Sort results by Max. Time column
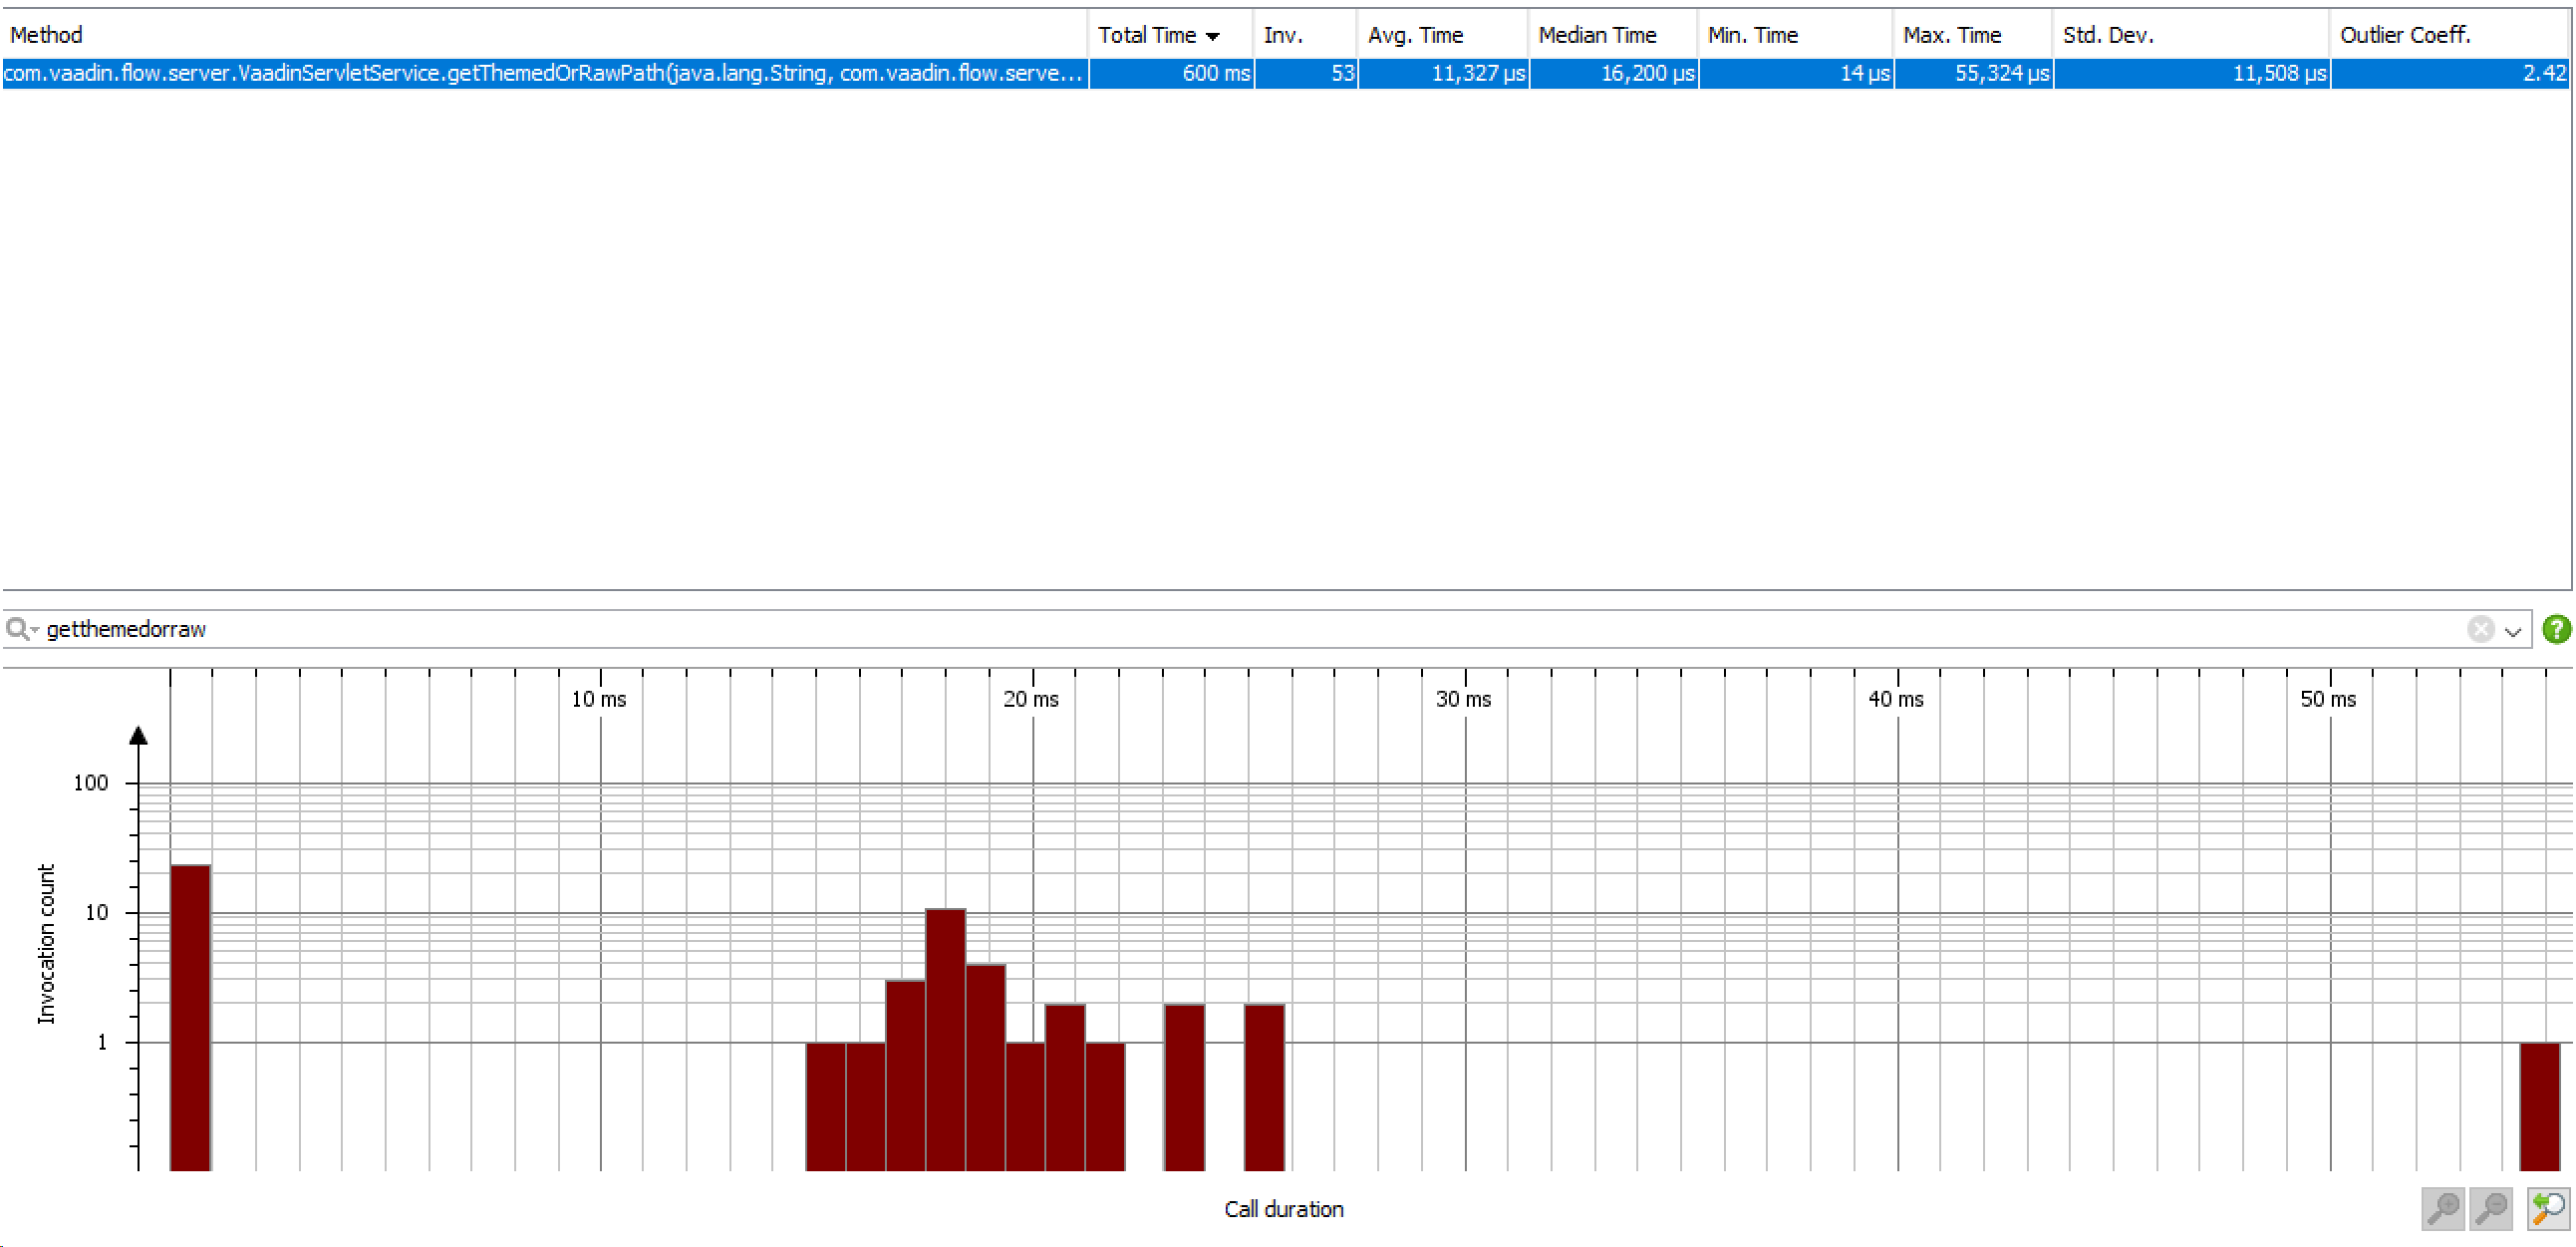2576x1247 pixels. click(1951, 35)
